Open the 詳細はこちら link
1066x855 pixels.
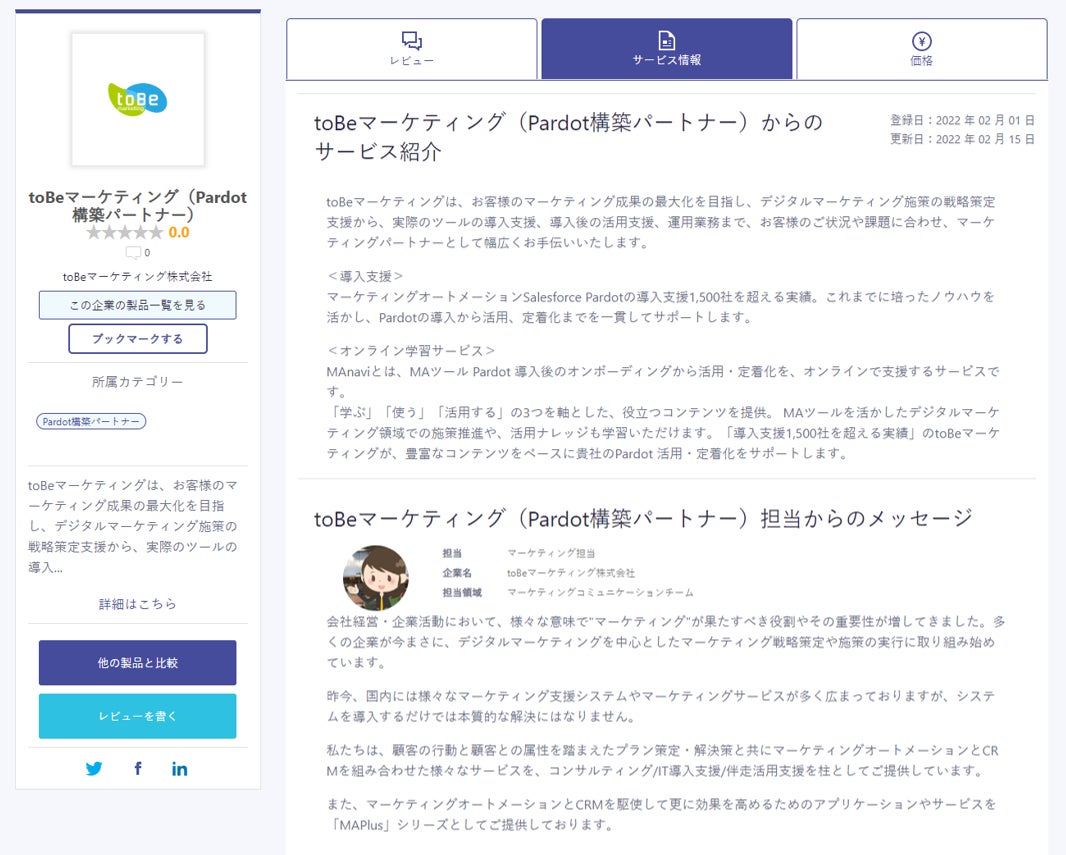137,604
